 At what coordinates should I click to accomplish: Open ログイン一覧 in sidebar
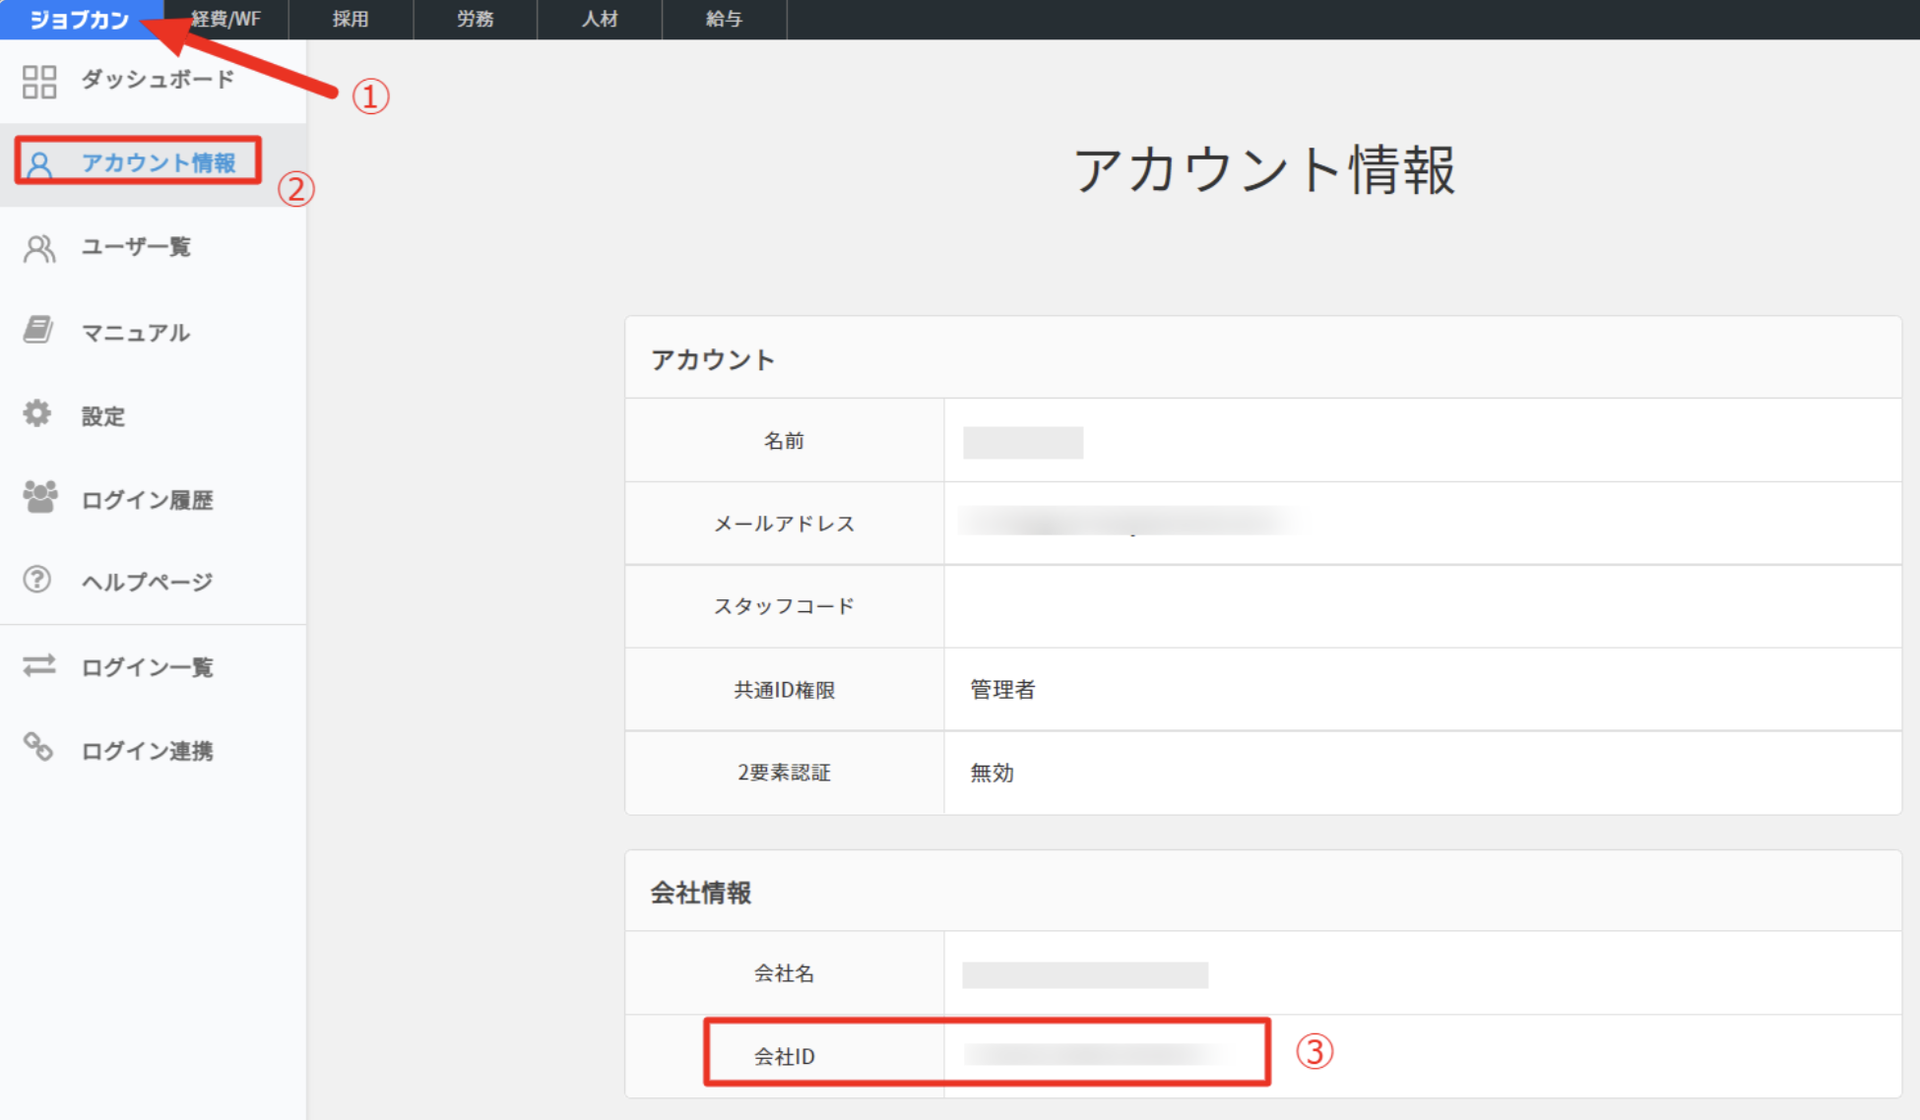coord(147,667)
